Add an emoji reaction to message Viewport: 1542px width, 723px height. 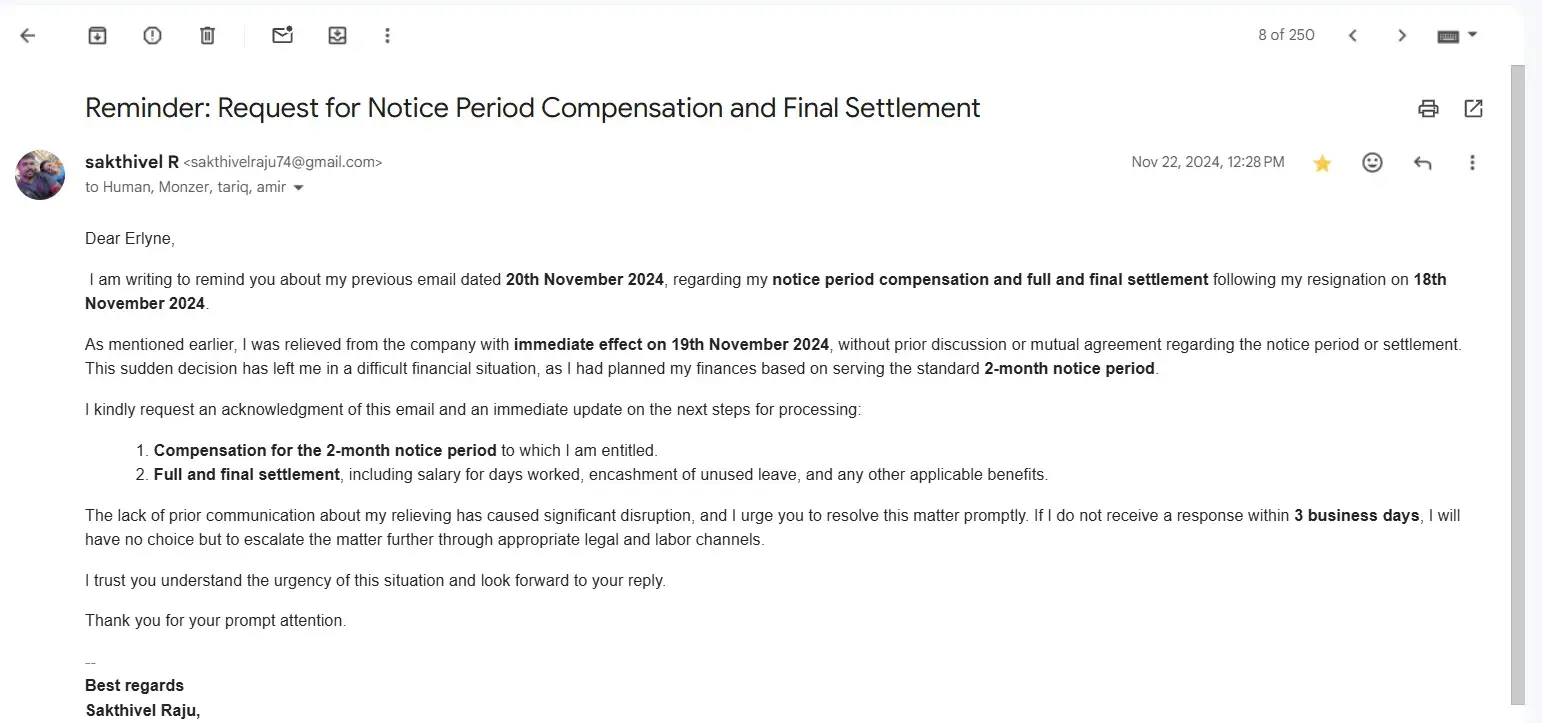[1372, 163]
